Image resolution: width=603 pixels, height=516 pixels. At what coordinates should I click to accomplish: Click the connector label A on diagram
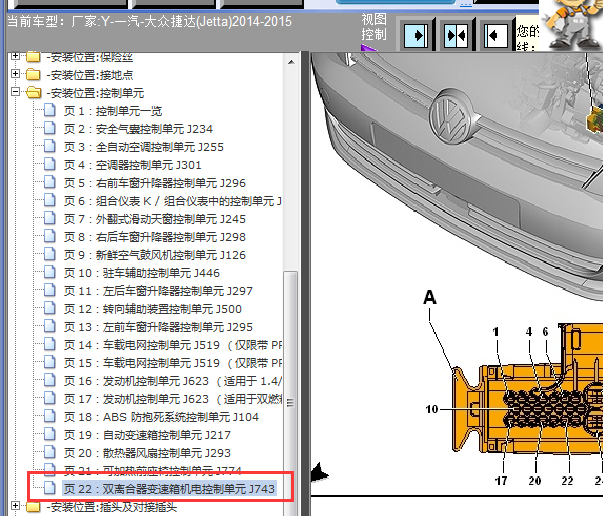[430, 298]
